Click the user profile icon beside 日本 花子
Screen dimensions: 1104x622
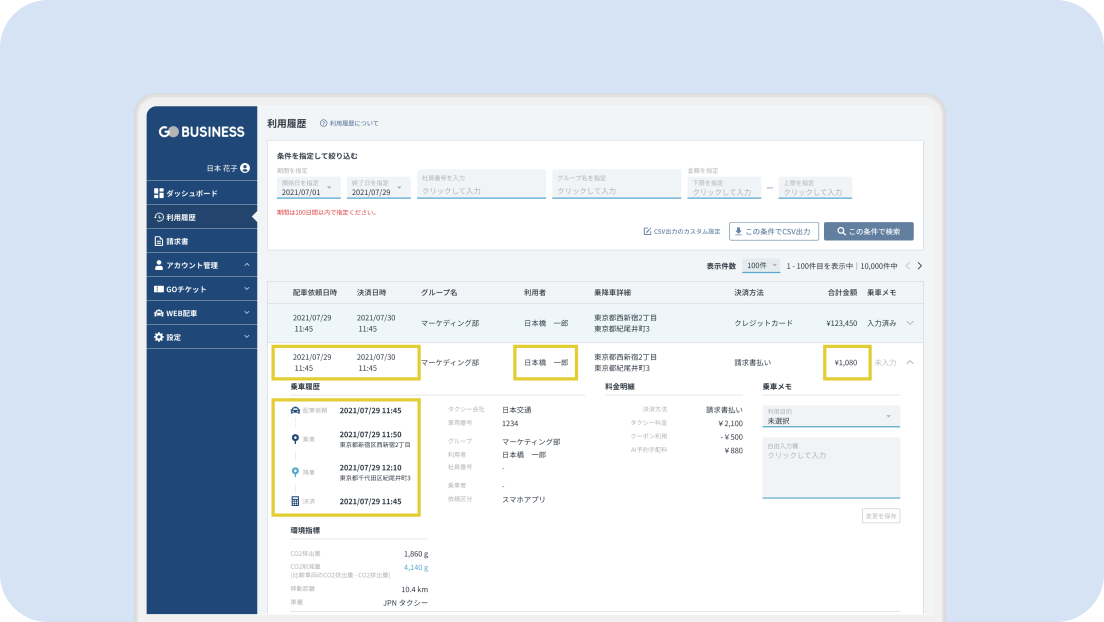pos(245,168)
